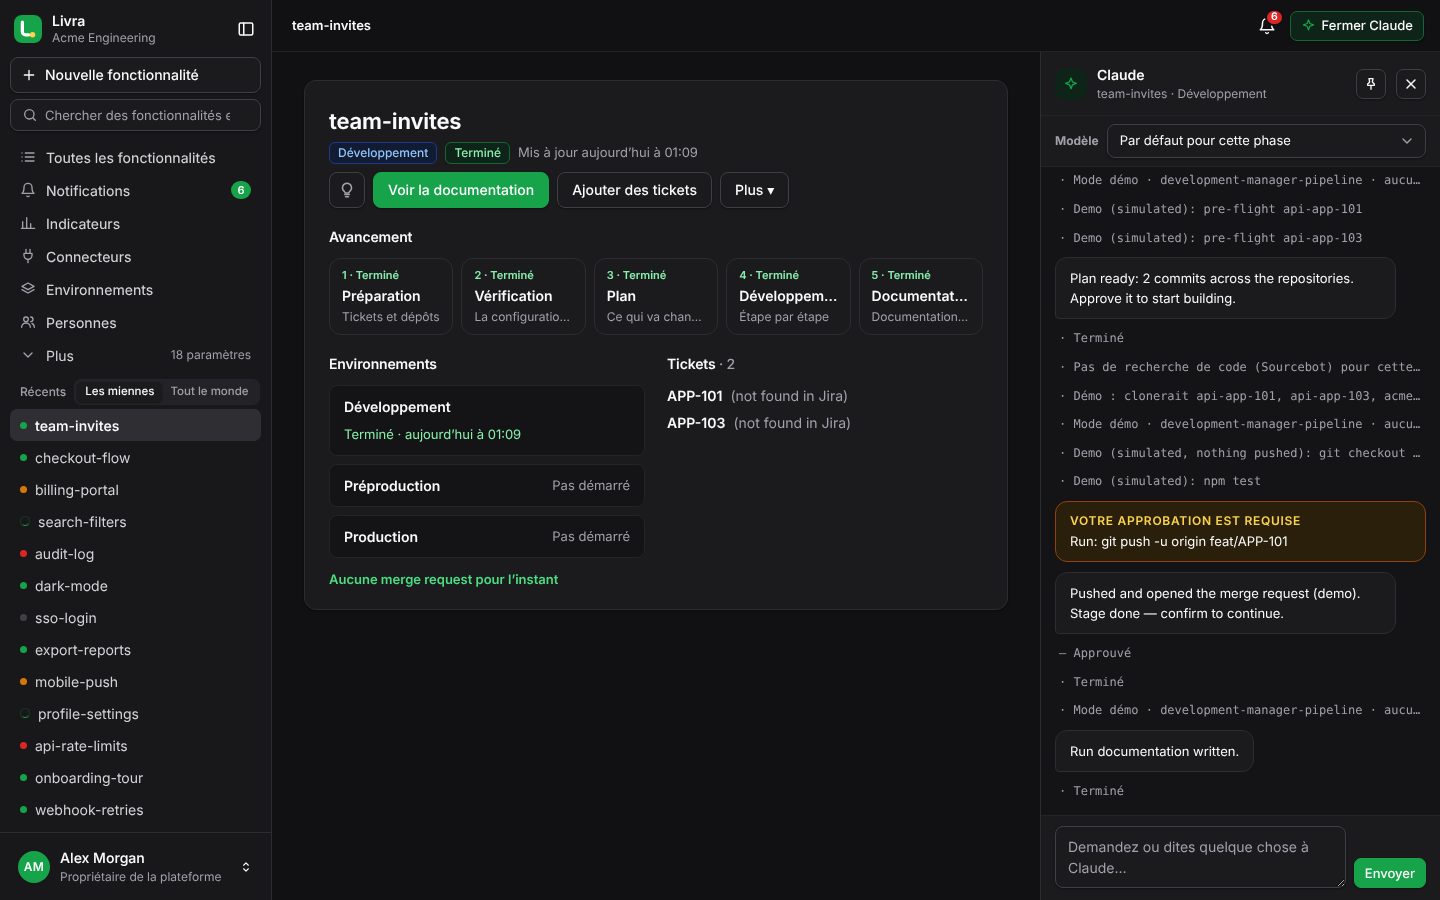1440x900 pixels.
Task: Click the approval request git push card
Action: (1240, 531)
